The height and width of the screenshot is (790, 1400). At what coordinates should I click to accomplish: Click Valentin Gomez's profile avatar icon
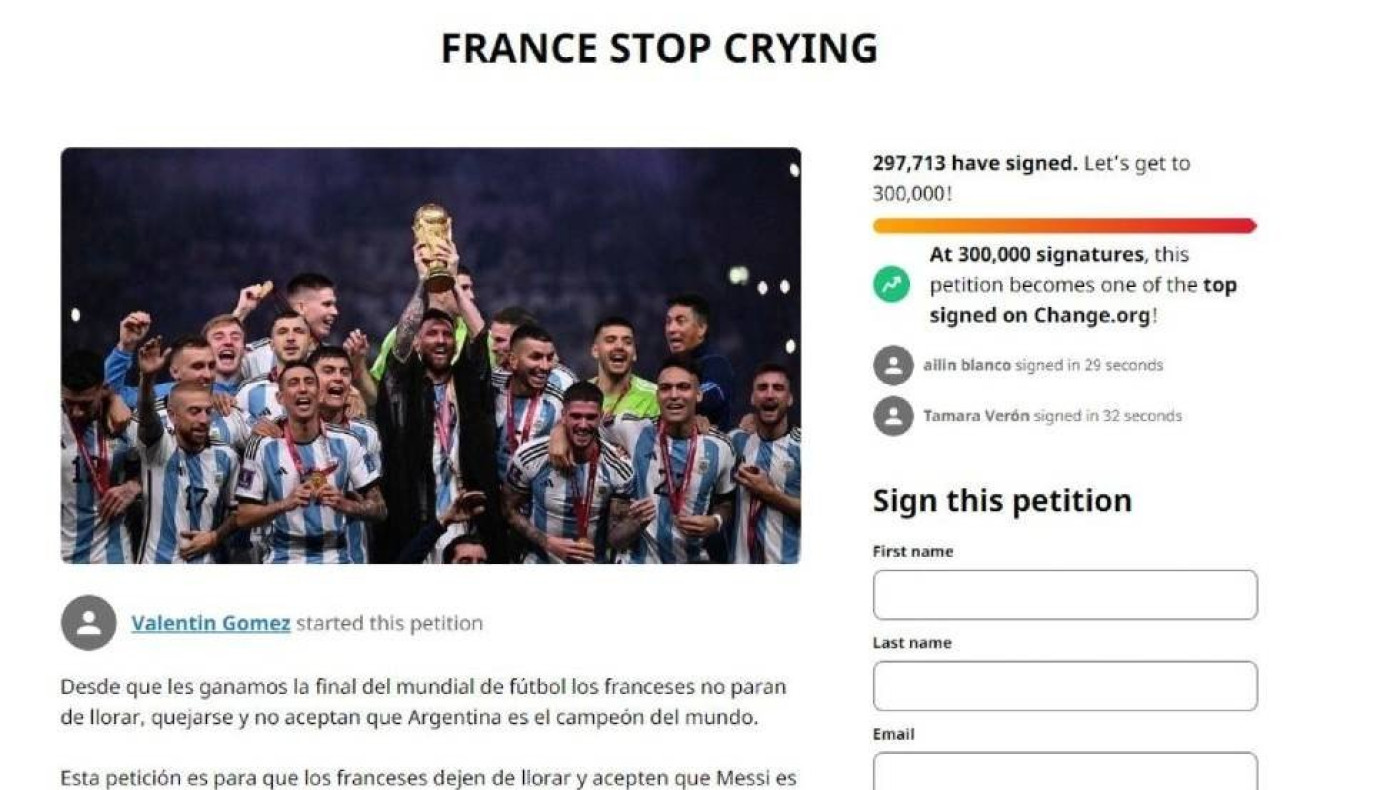(89, 623)
